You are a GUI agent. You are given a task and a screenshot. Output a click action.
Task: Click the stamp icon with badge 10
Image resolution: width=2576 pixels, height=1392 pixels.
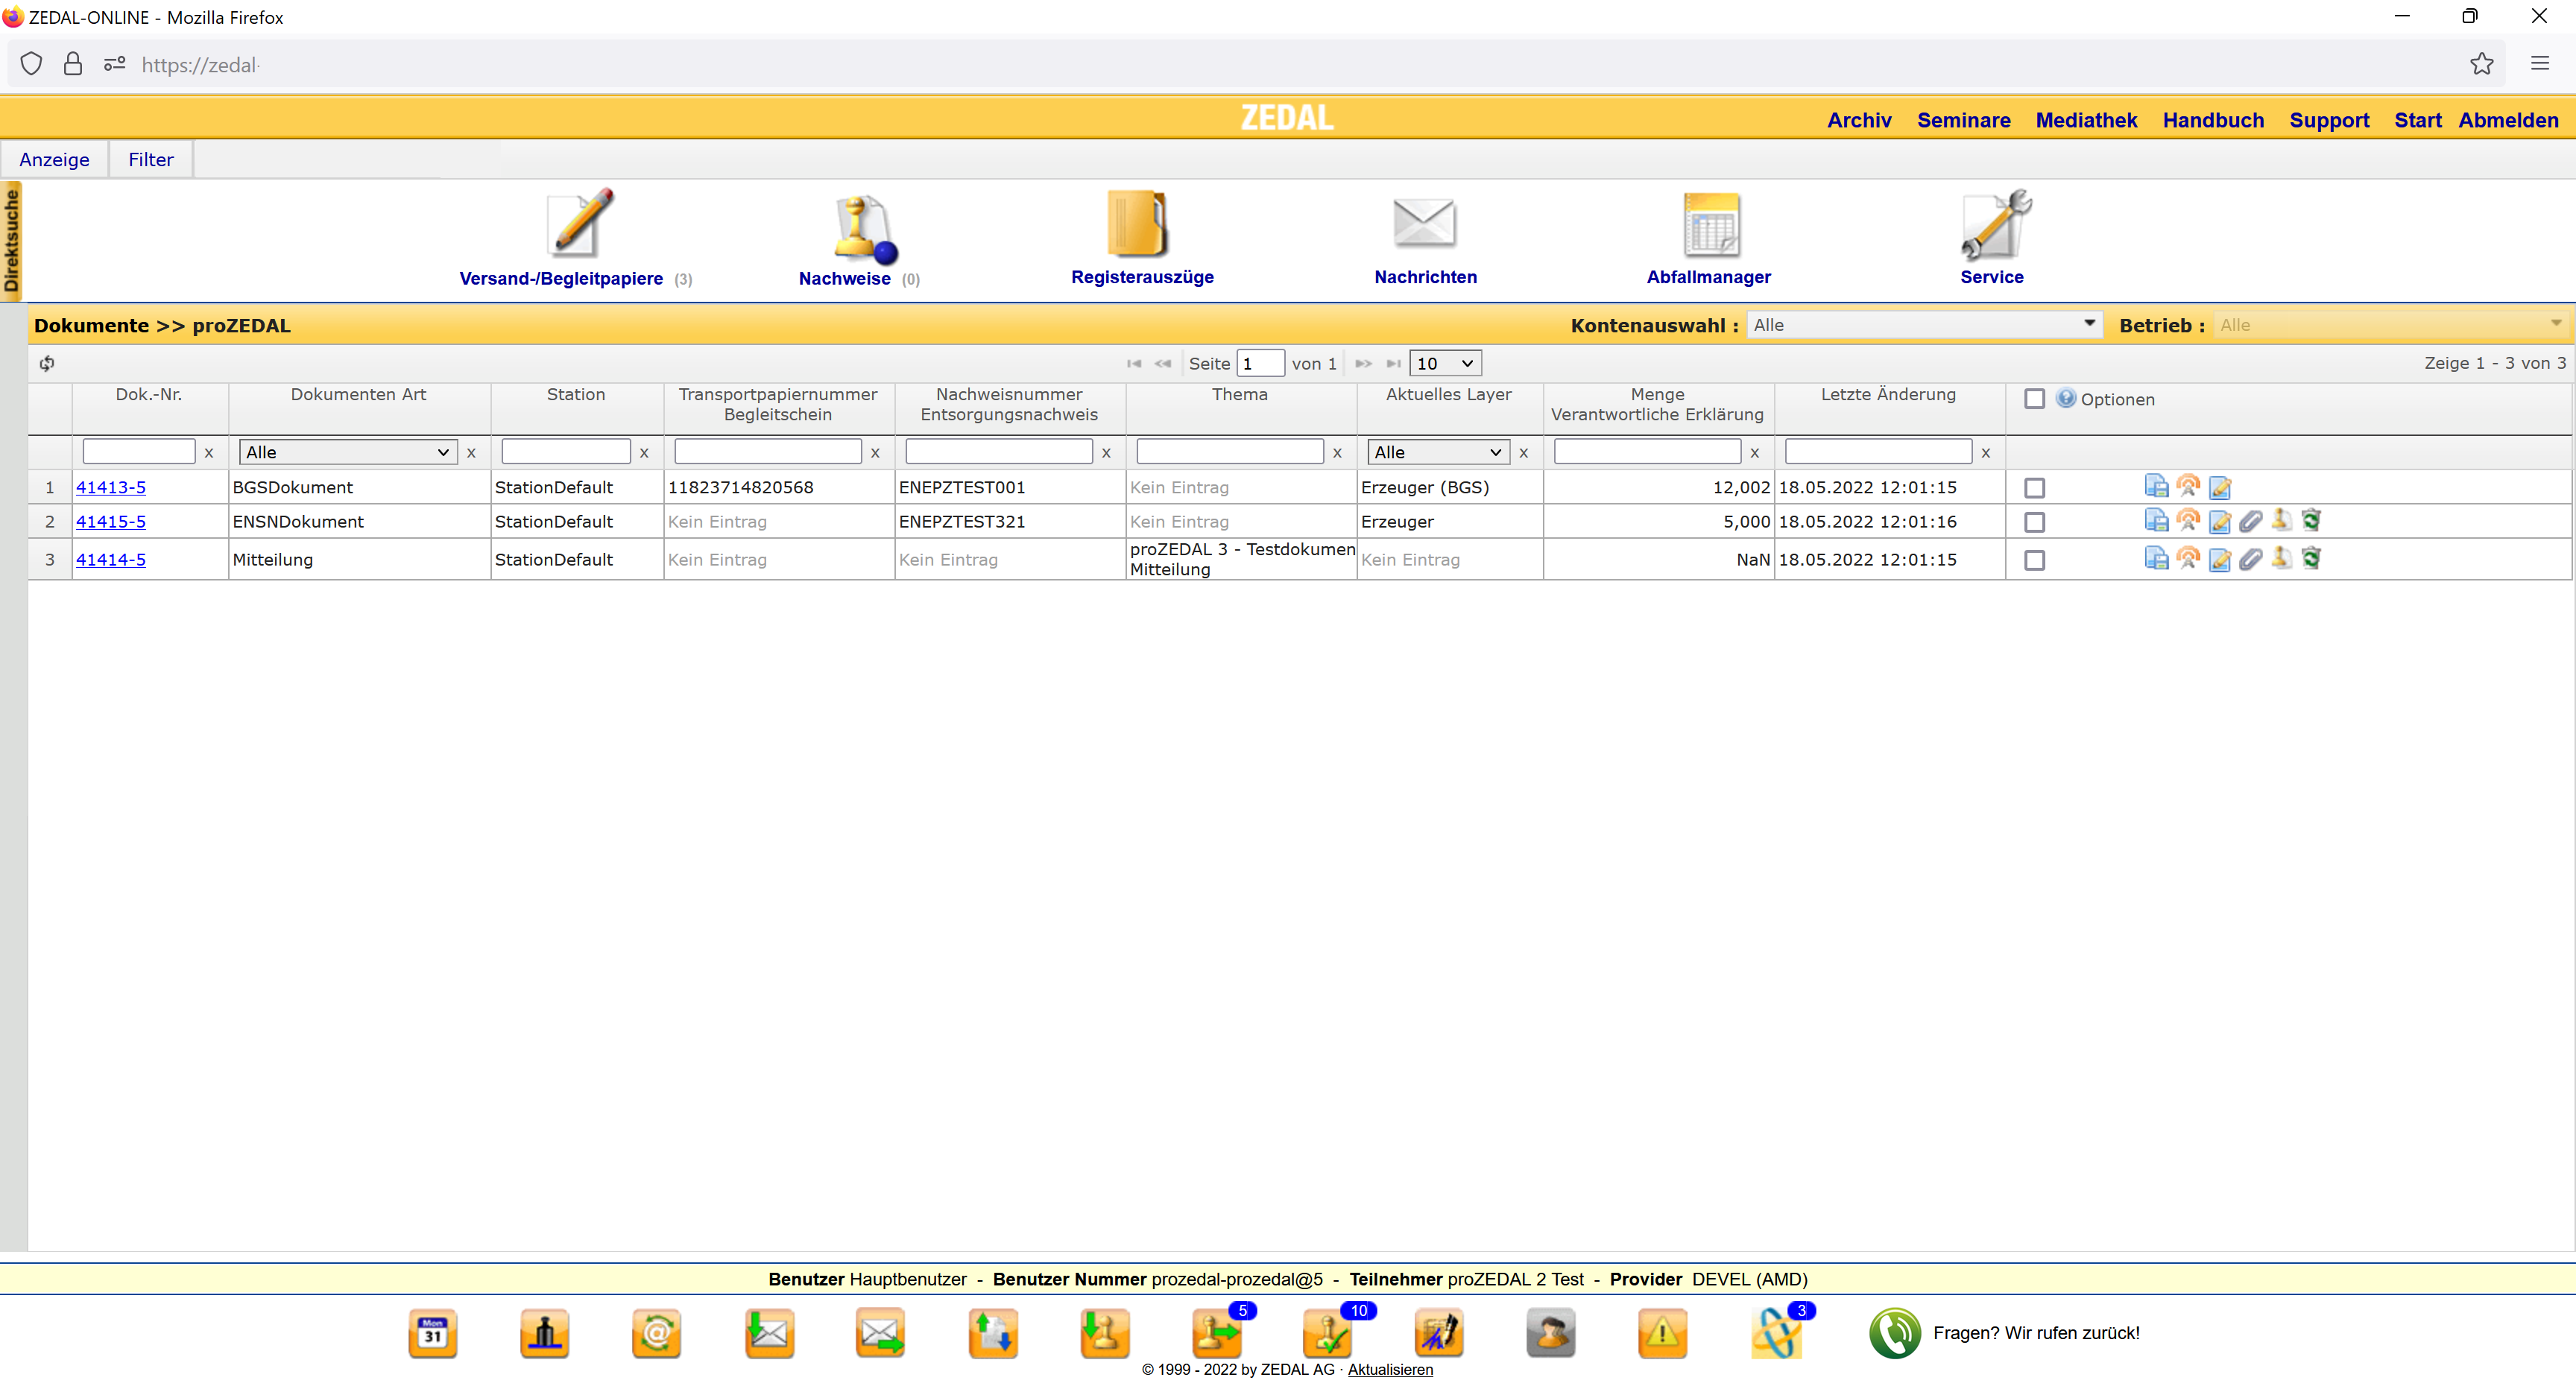coord(1329,1333)
